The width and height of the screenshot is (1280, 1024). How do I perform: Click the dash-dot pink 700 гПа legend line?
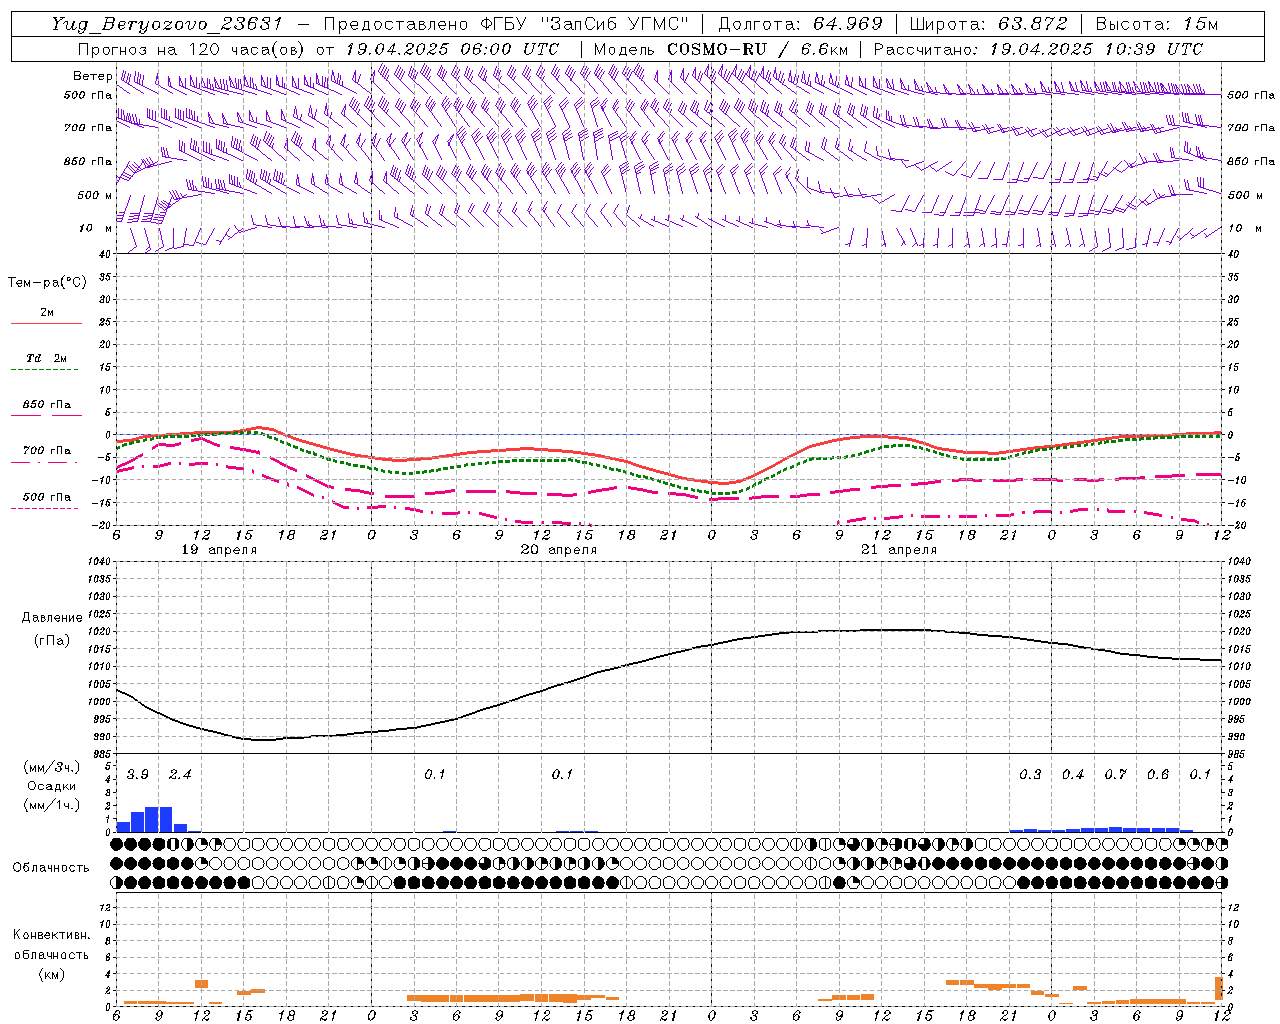tap(44, 462)
